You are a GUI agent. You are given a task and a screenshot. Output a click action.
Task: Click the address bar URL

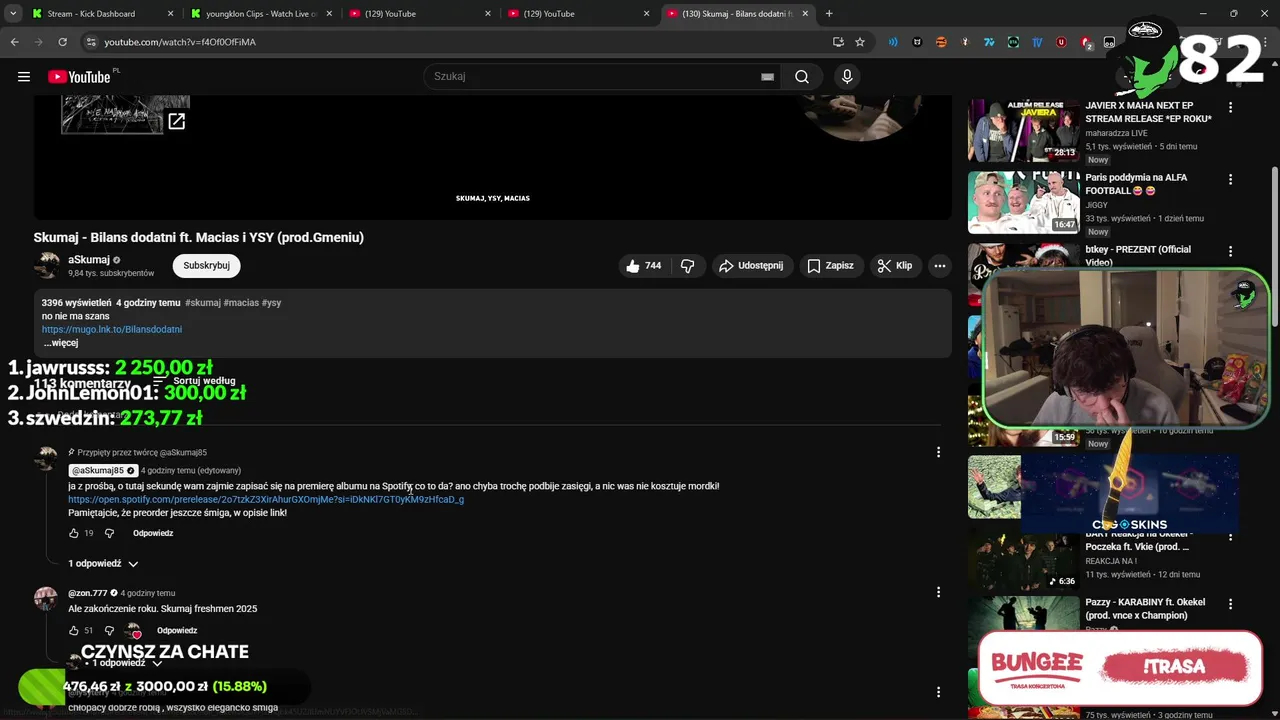180,42
